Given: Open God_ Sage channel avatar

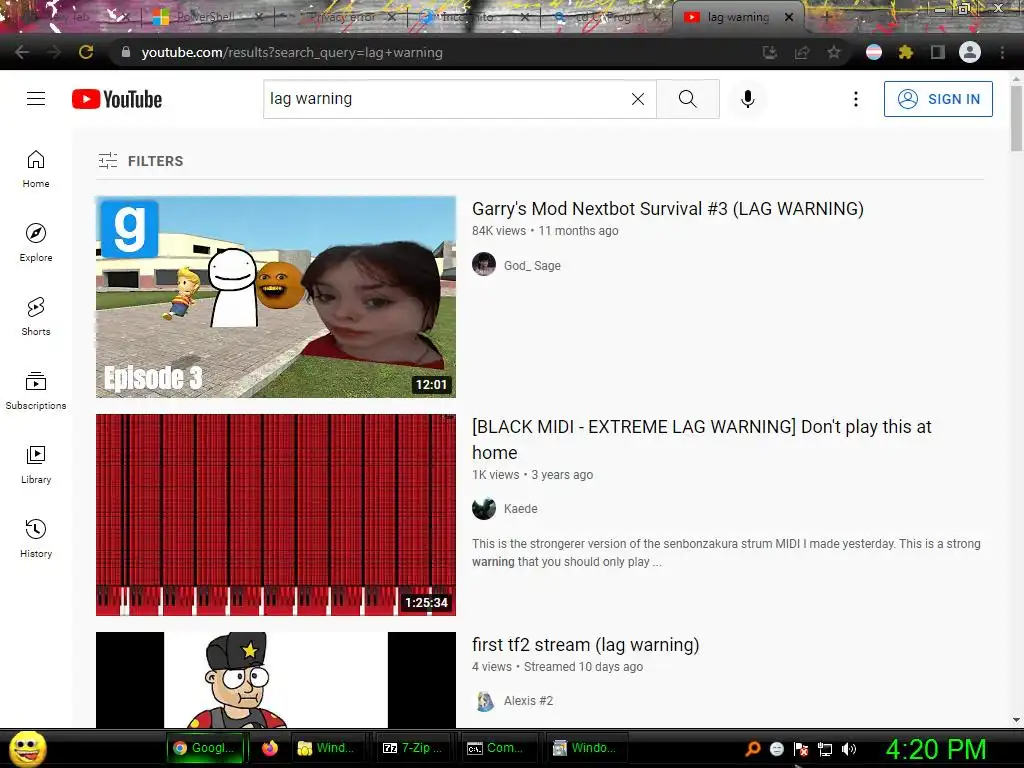Looking at the screenshot, I should point(484,264).
